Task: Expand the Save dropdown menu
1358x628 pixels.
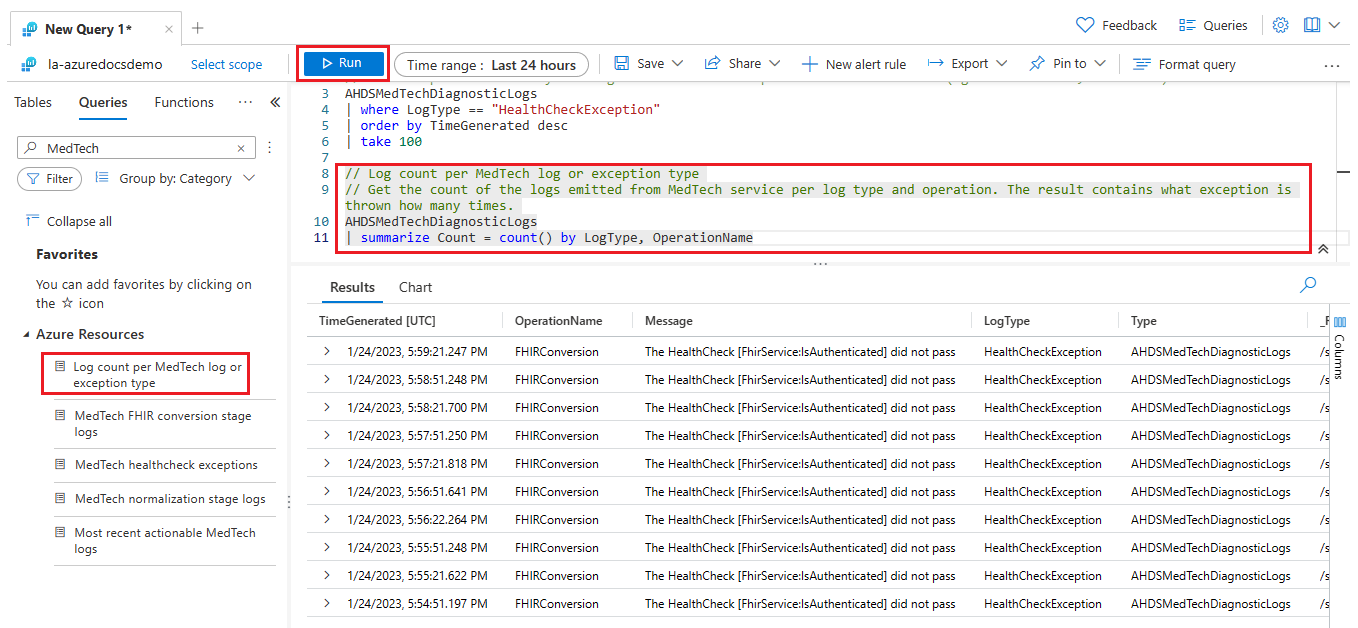Action: 677,64
